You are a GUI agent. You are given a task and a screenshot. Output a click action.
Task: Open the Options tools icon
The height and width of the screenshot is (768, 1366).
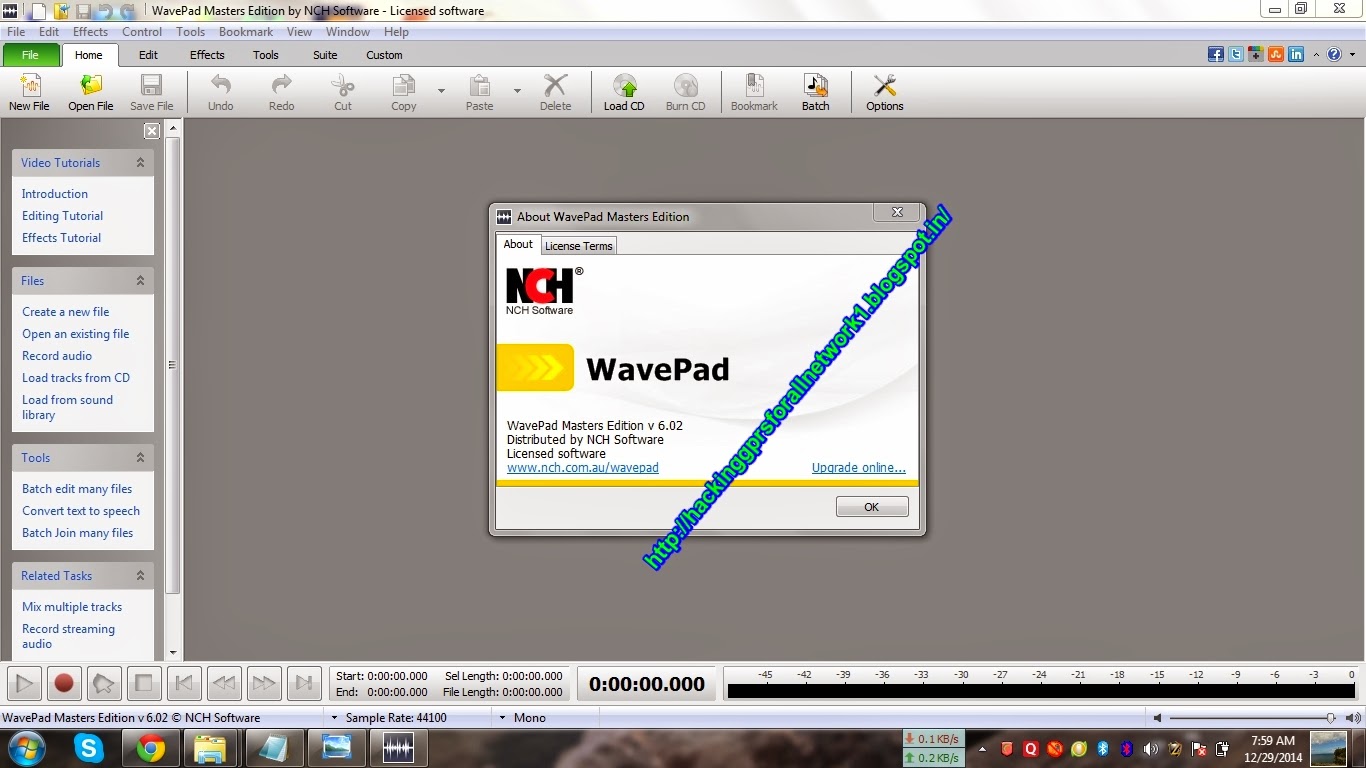tap(884, 92)
